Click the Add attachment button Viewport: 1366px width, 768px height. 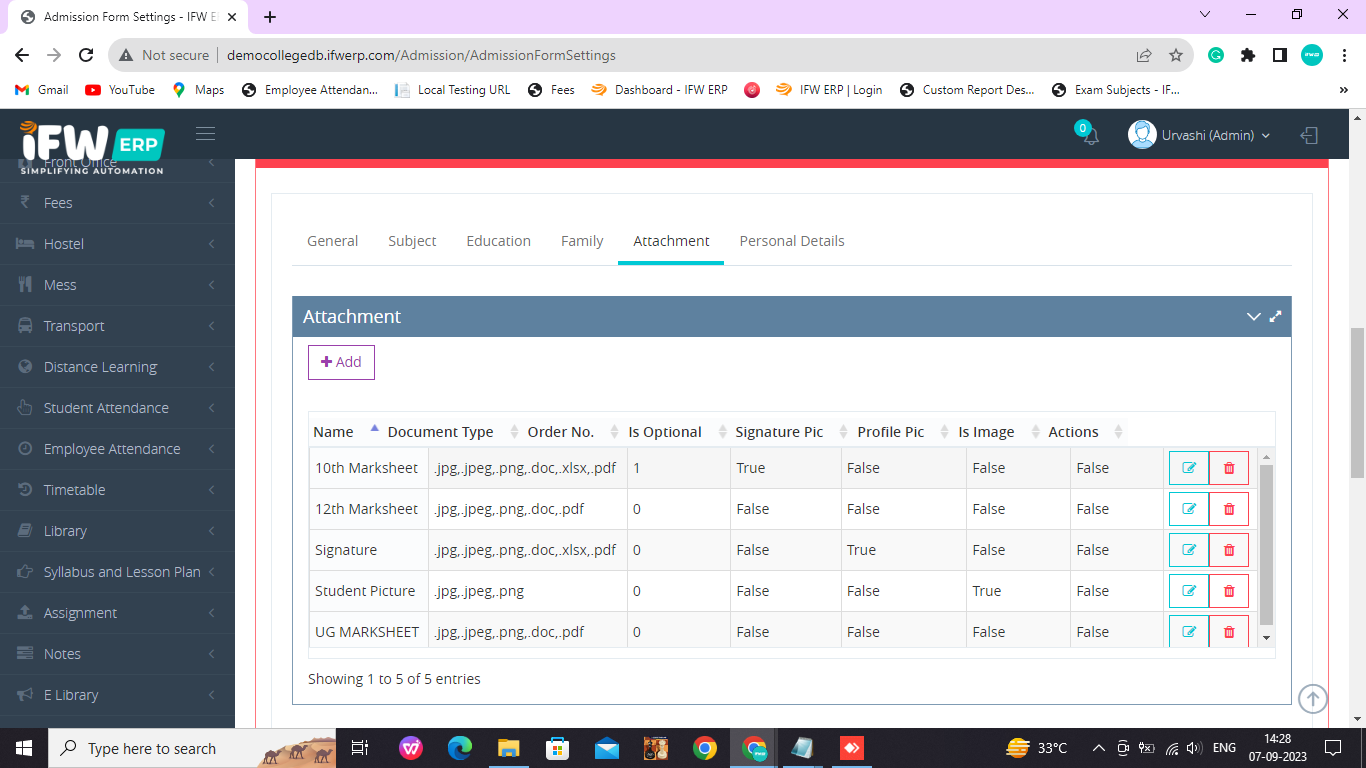341,362
